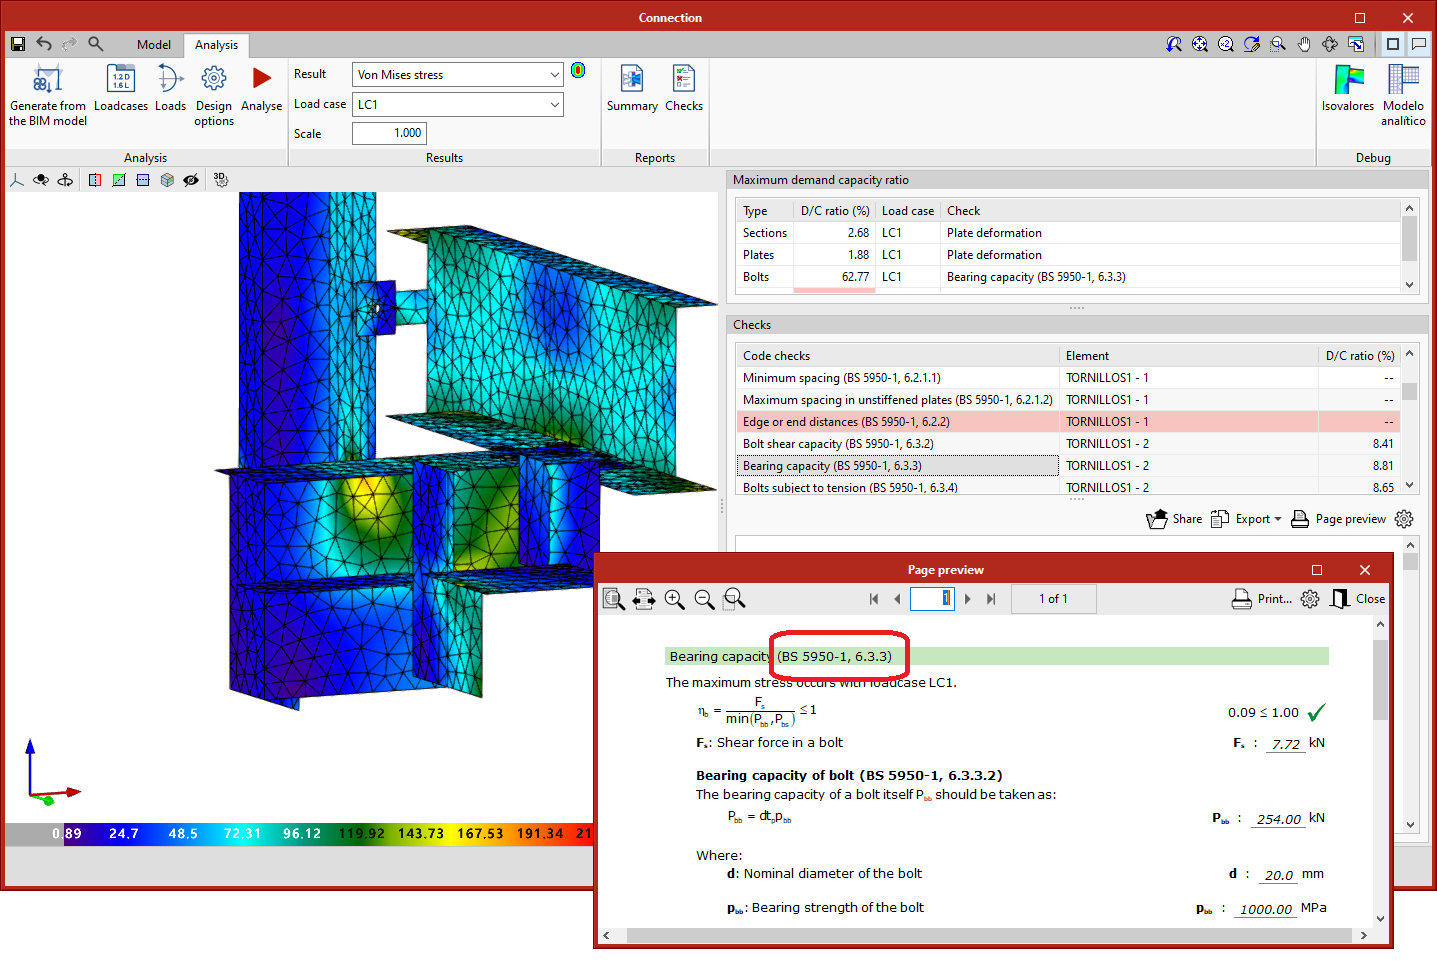Click the page number field in Page preview
Viewport: 1437px width, 964px height.
(x=932, y=598)
